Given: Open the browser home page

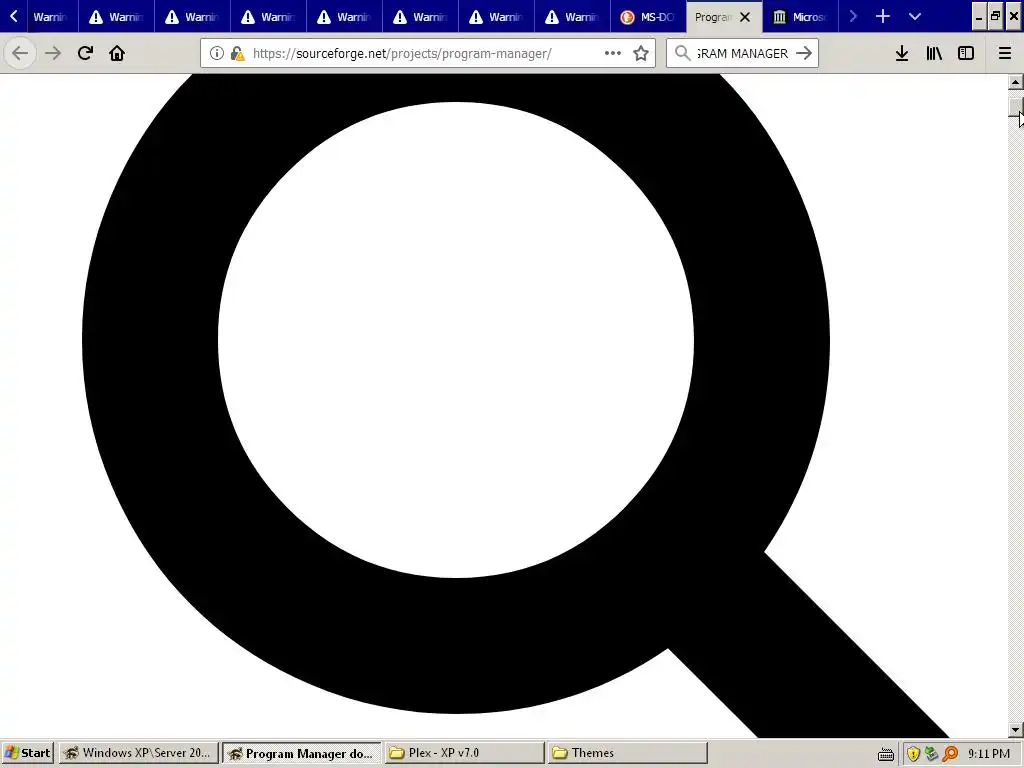Looking at the screenshot, I should point(117,53).
